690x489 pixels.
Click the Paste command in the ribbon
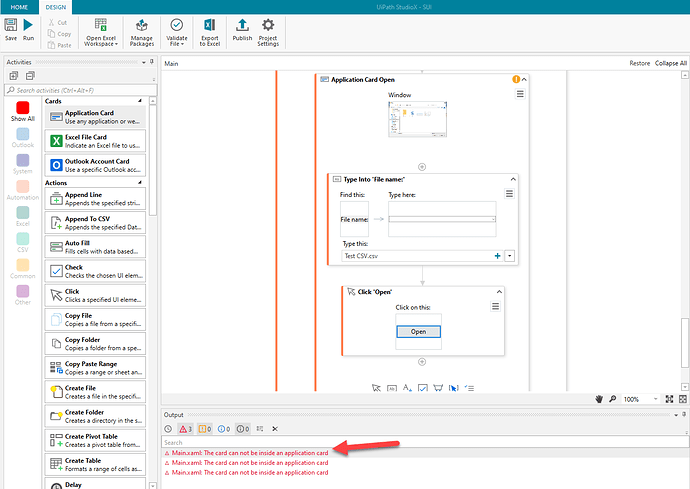[x=59, y=45]
